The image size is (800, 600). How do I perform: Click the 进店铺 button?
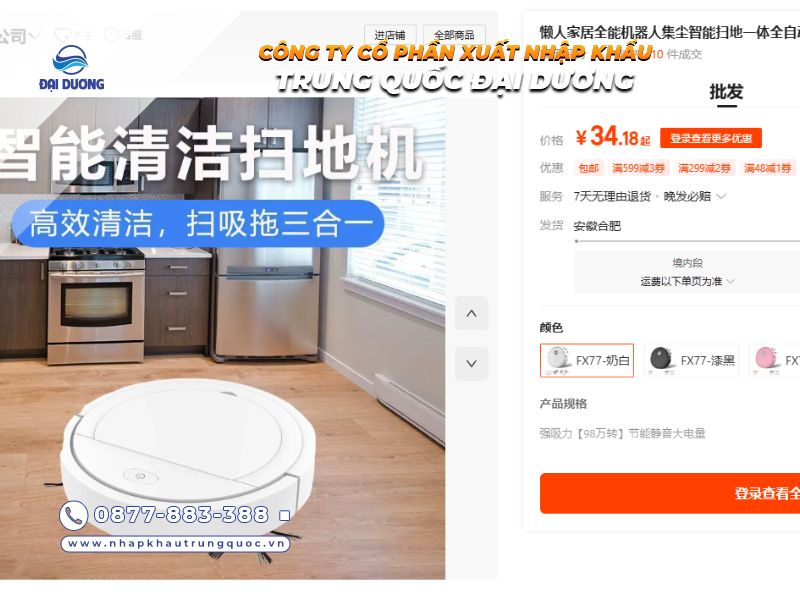click(390, 35)
